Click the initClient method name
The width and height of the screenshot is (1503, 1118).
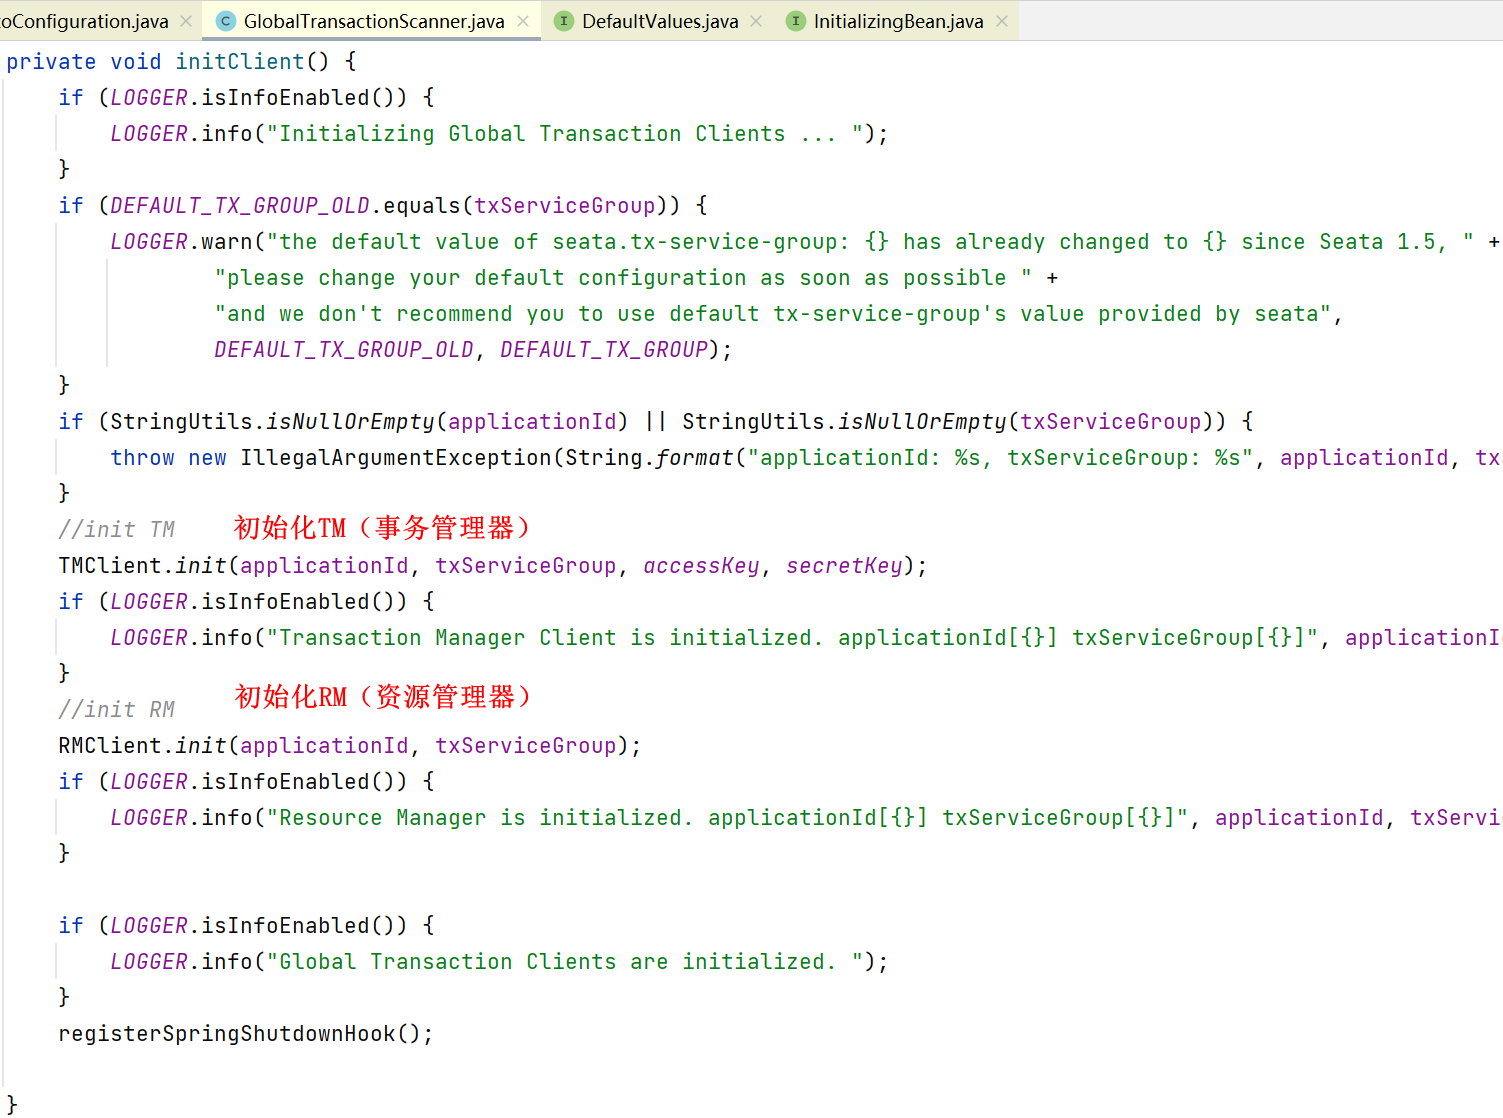240,62
